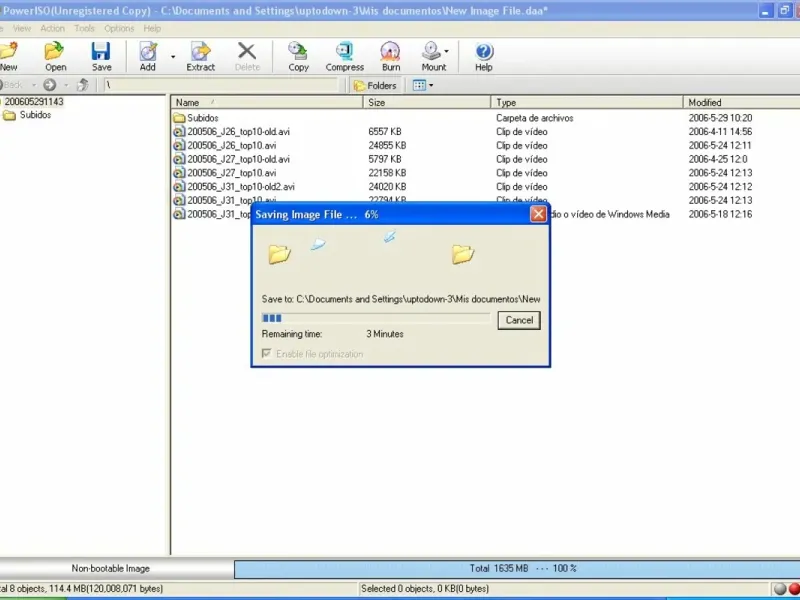800x600 pixels.
Task: Click the gray status indicator ball
Action: pyautogui.click(x=780, y=589)
